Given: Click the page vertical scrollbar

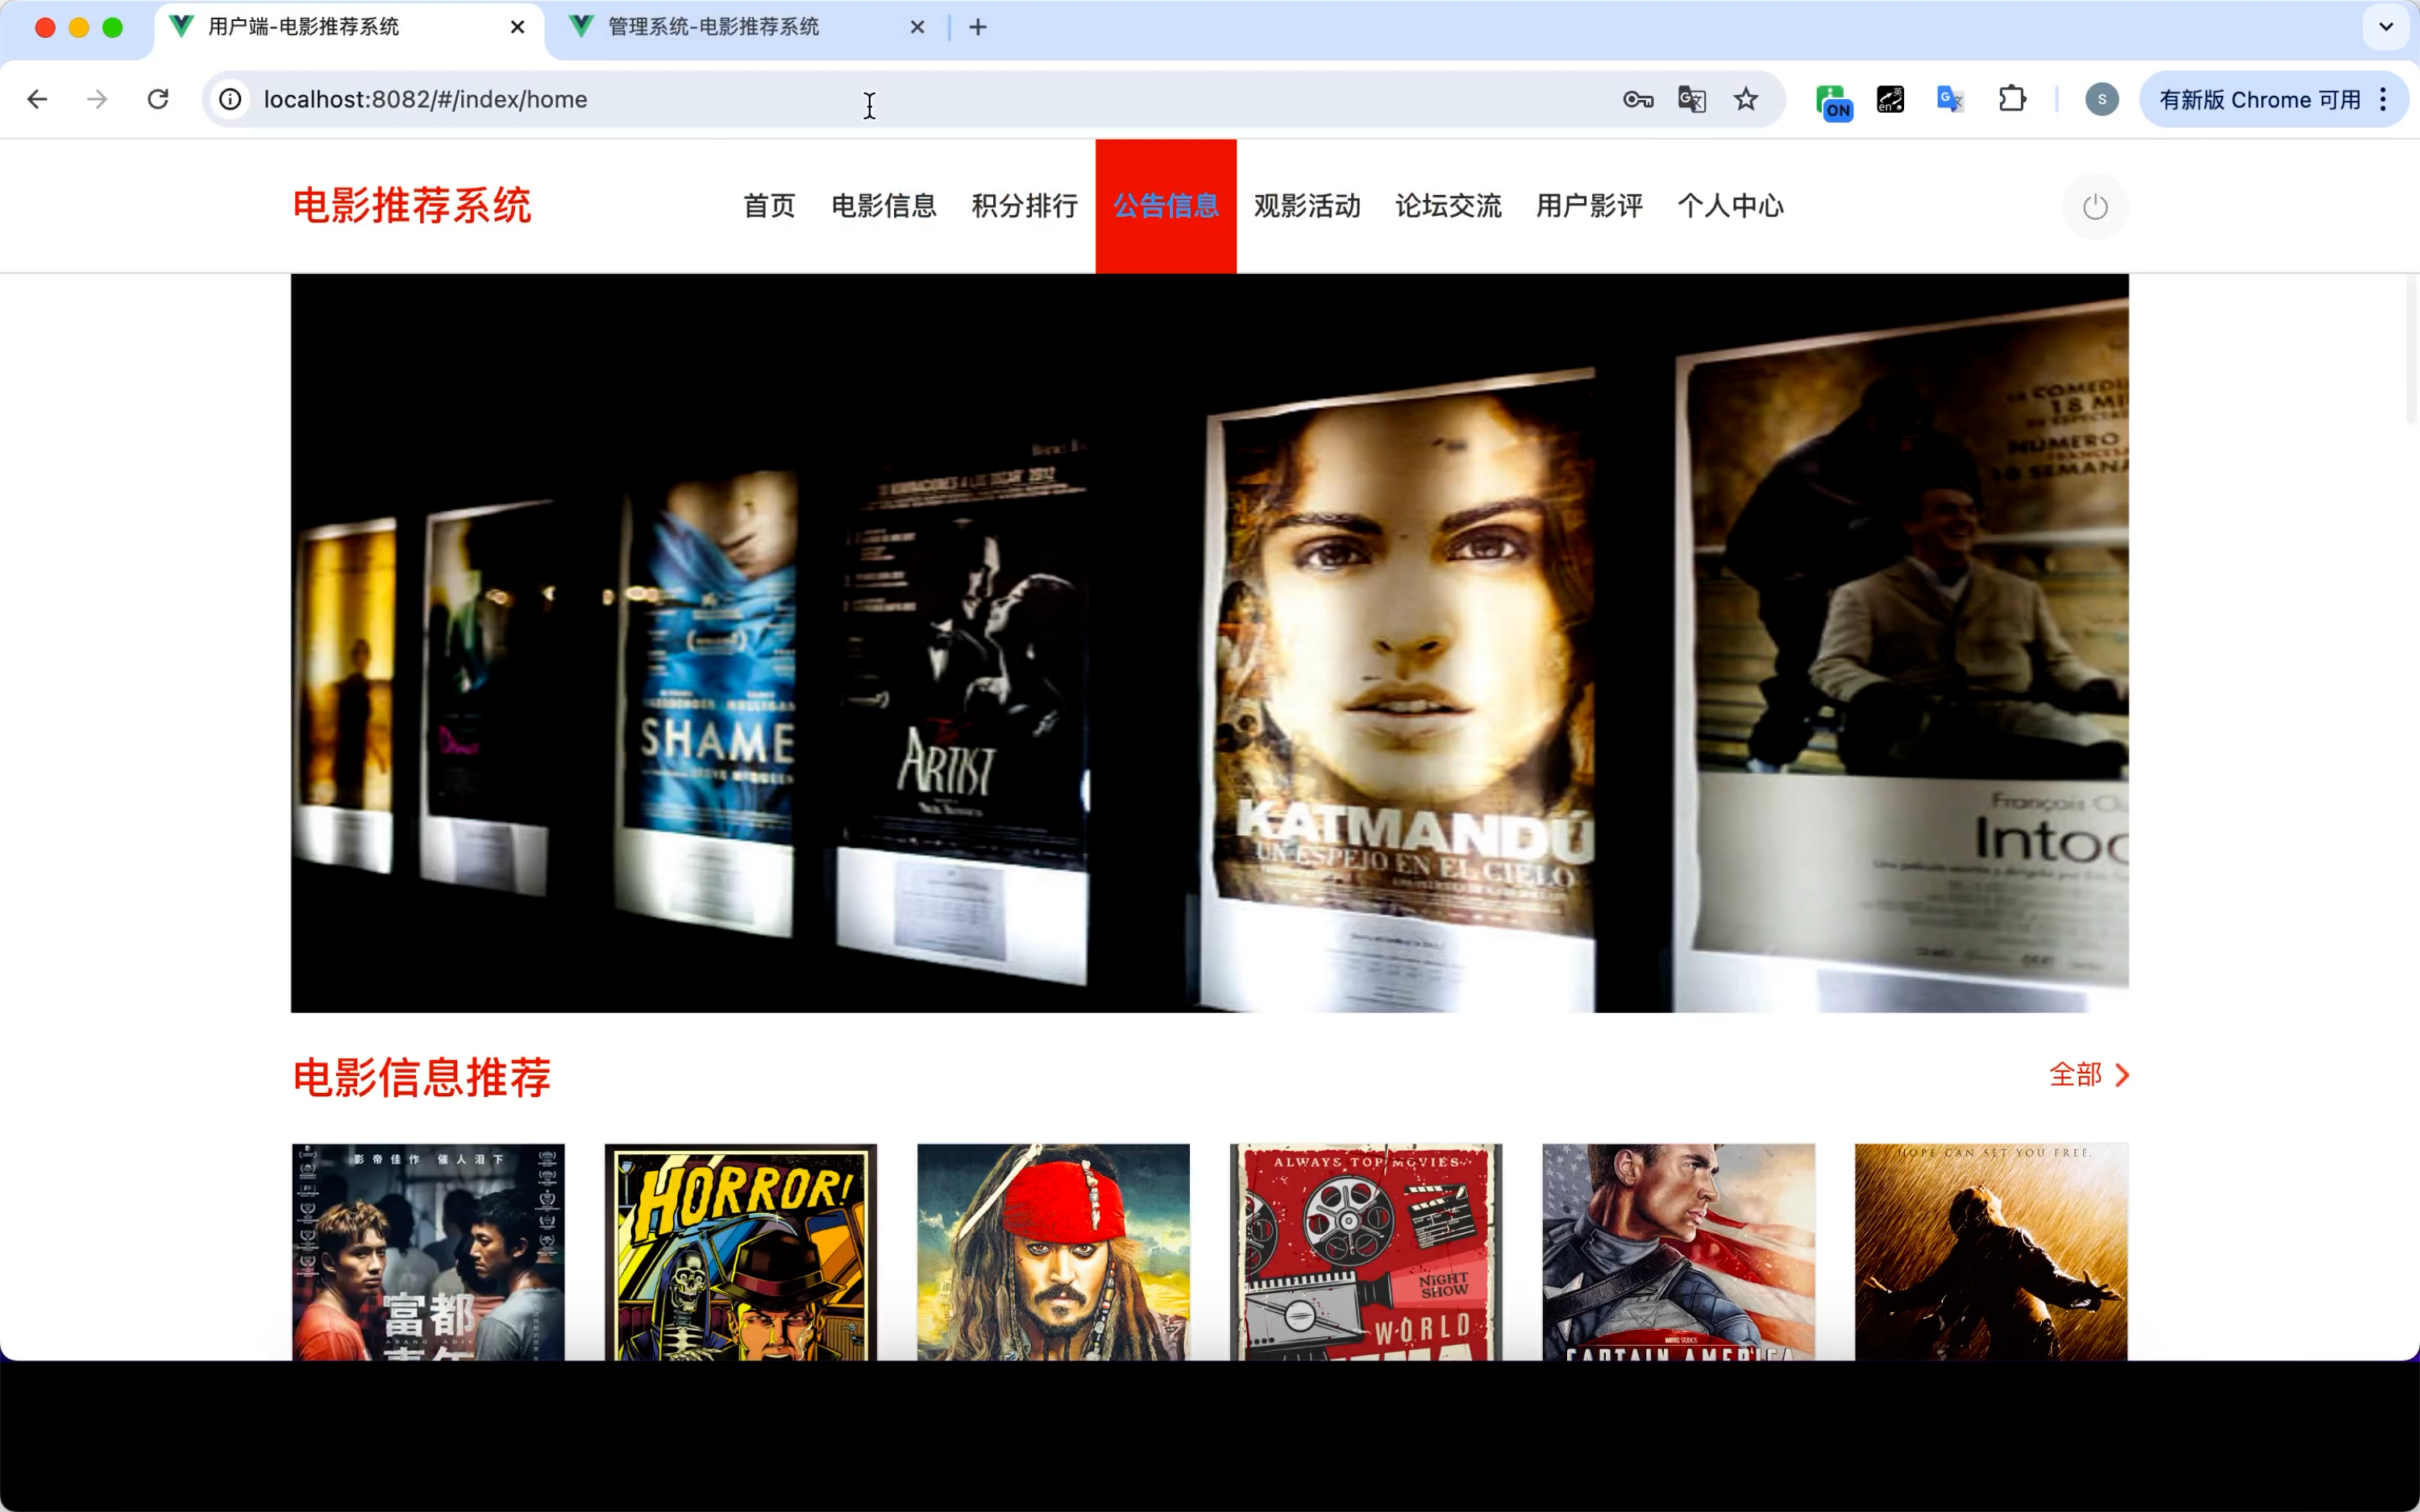Looking at the screenshot, I should [2411, 349].
